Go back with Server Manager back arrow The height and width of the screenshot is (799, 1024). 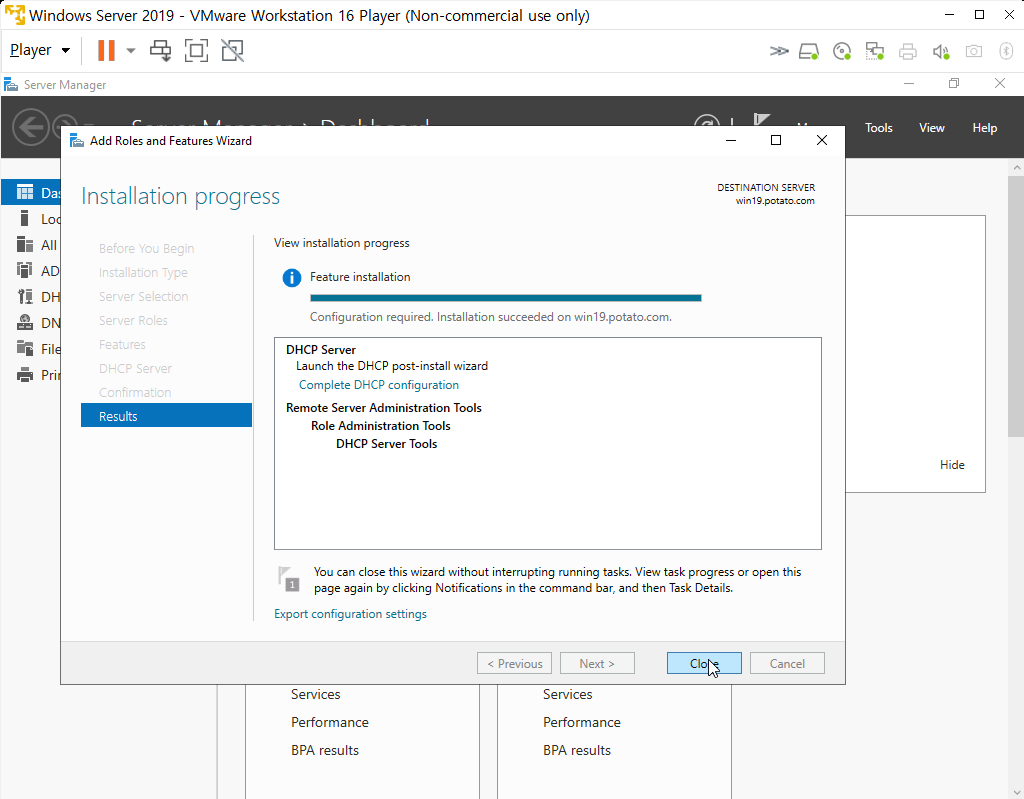(x=31, y=127)
